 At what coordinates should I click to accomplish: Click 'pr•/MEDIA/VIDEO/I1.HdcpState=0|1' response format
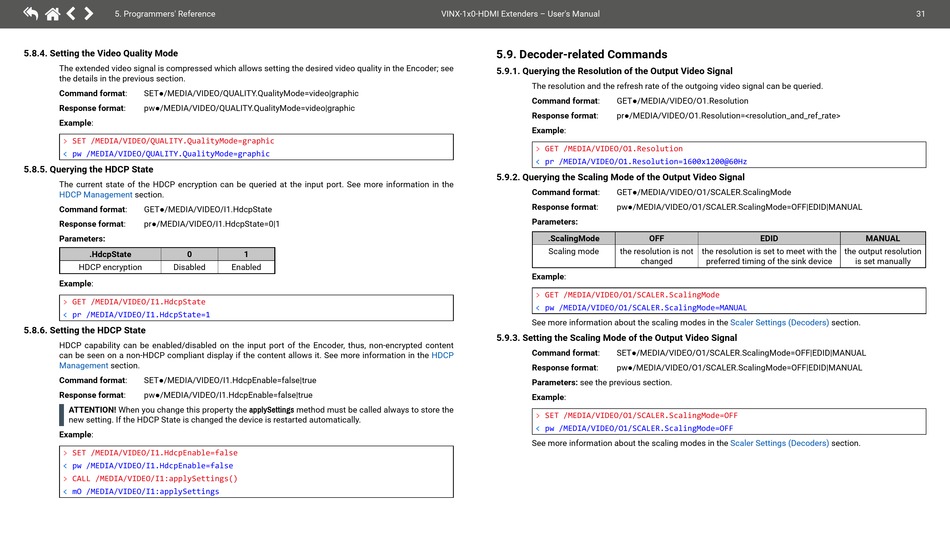pyautogui.click(x=211, y=224)
